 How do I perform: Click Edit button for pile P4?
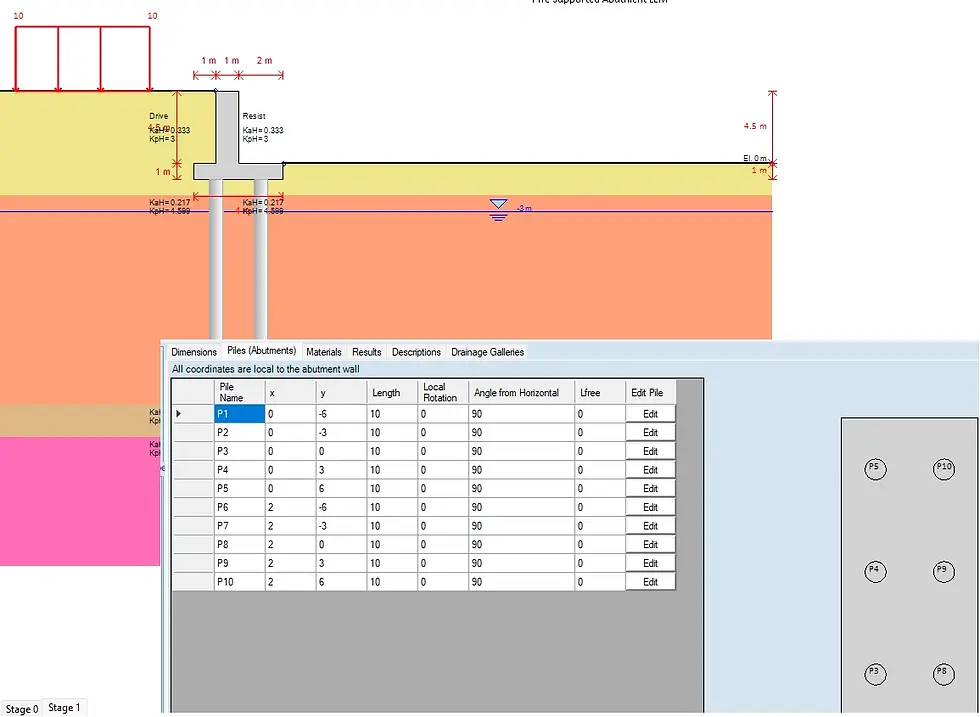click(651, 470)
